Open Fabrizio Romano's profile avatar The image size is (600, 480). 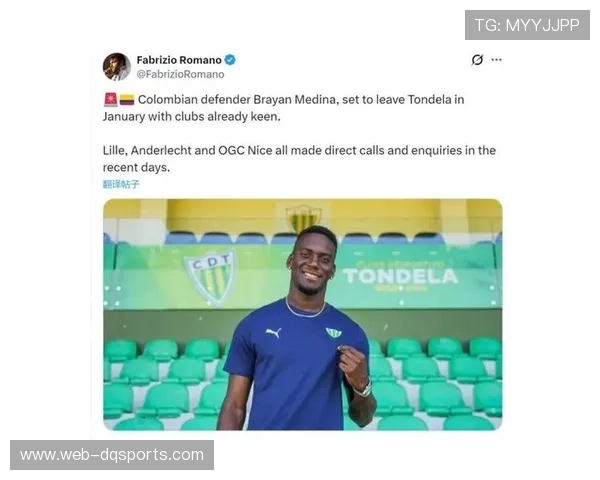point(117,67)
